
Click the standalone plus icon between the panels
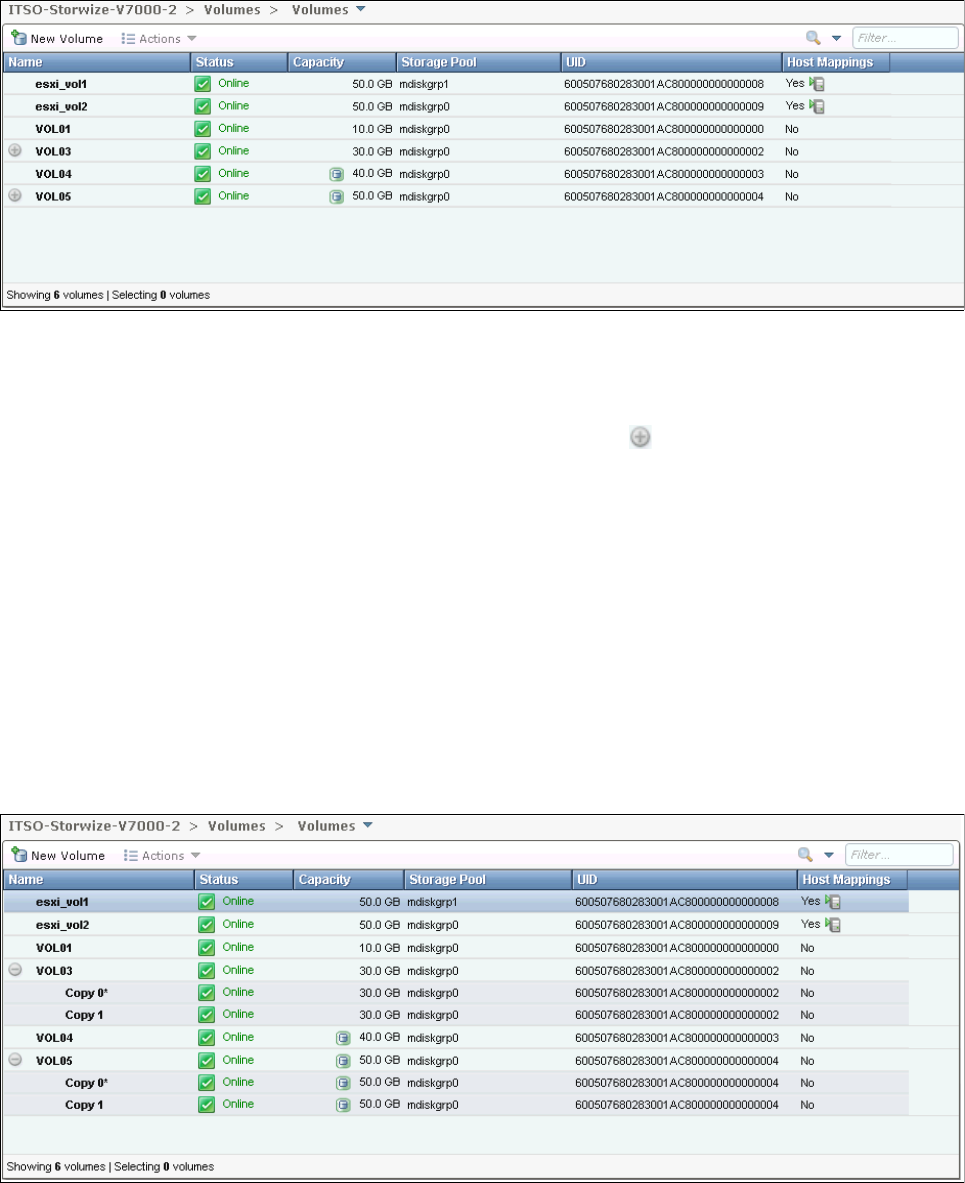640,437
